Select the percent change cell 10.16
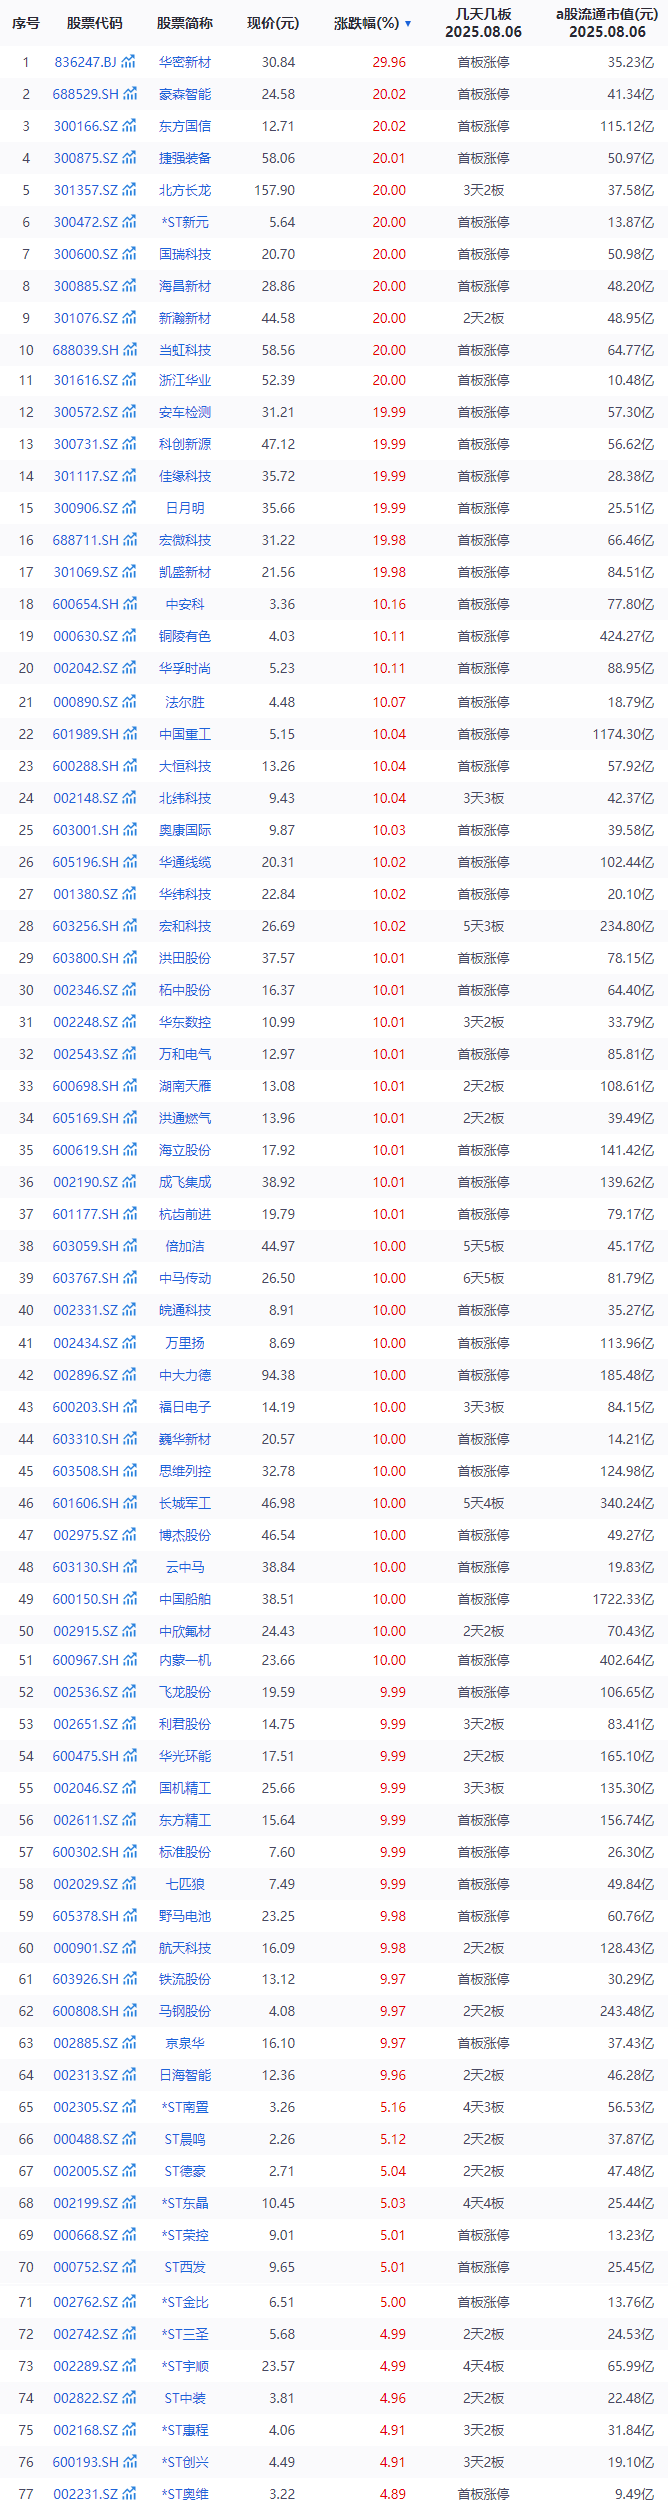668x2509 pixels. pyautogui.click(x=389, y=604)
